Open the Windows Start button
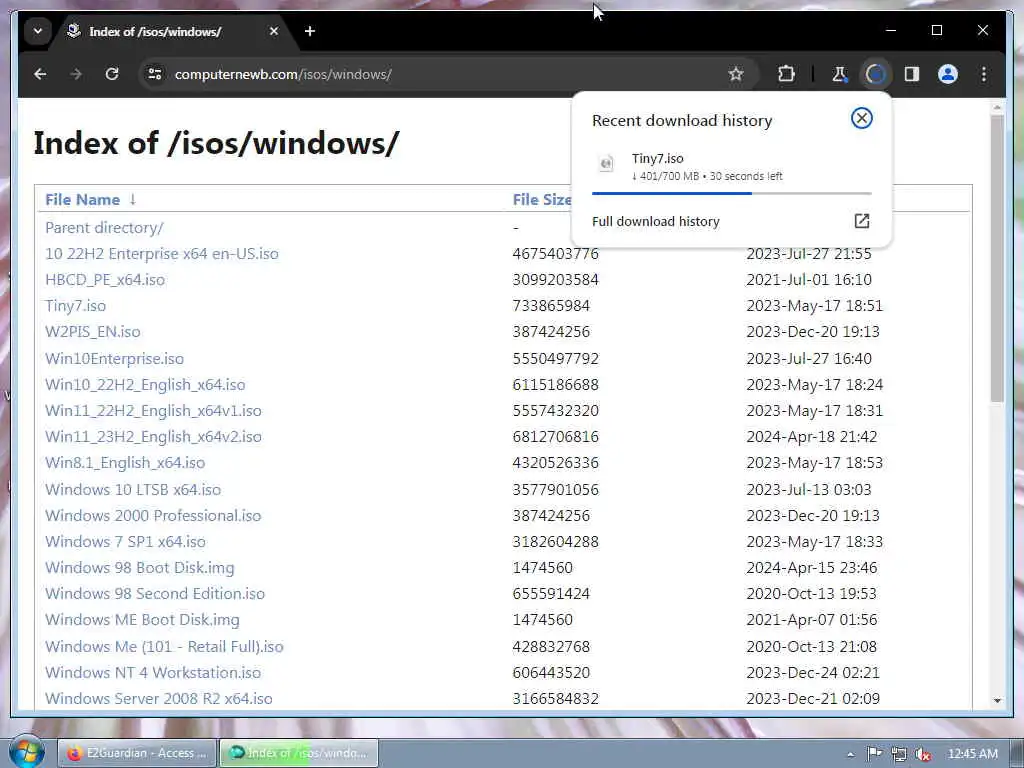The image size is (1024, 768). click(26, 752)
